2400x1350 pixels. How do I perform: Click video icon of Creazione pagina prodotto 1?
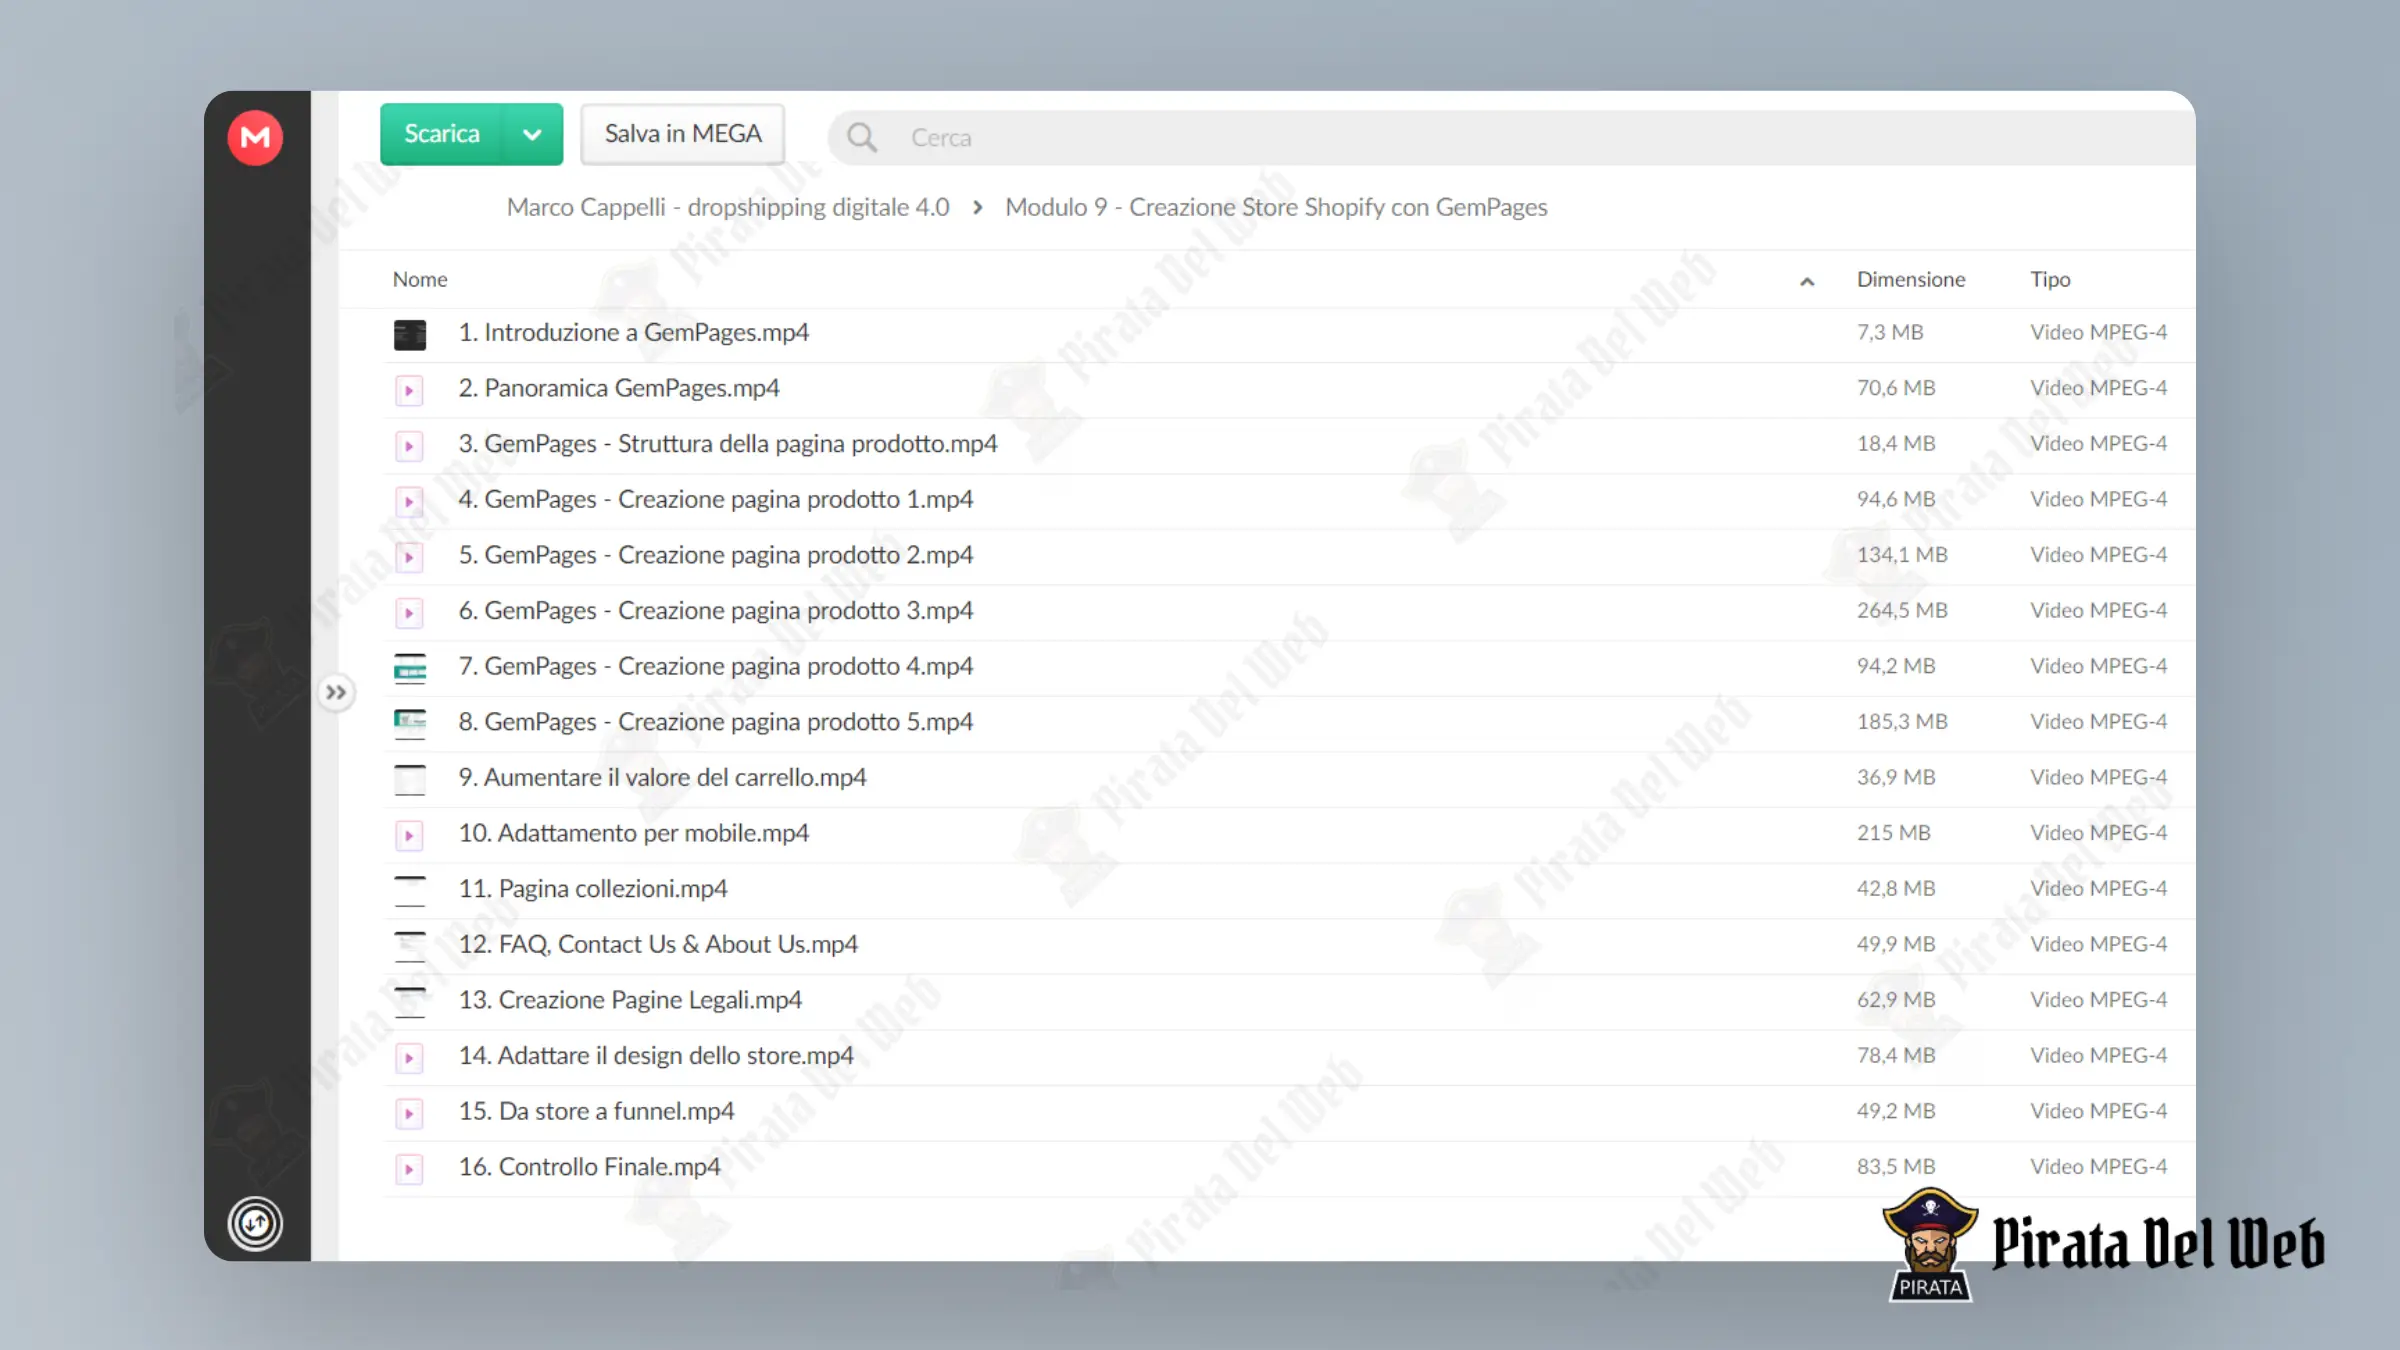[409, 501]
